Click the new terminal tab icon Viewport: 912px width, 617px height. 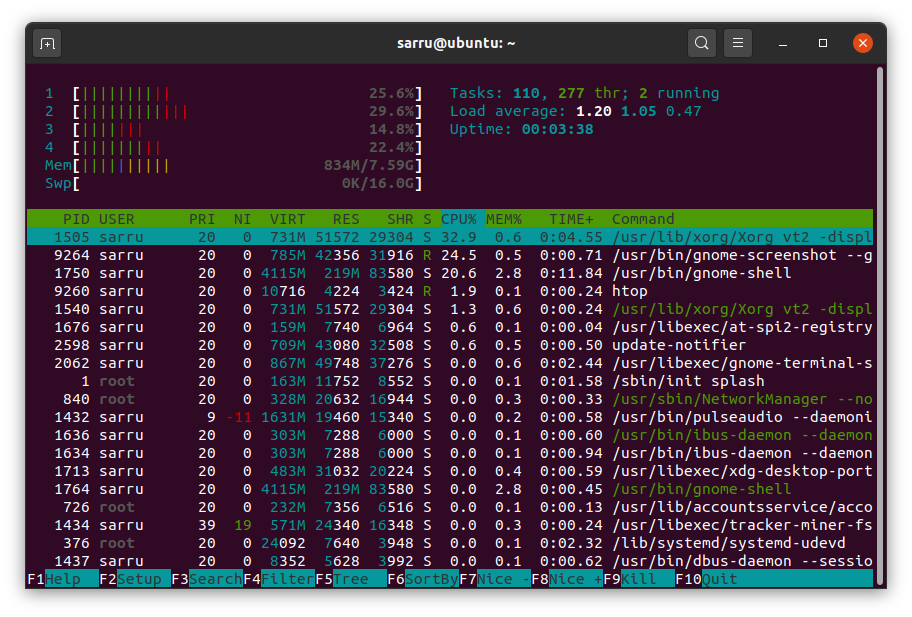click(47, 43)
